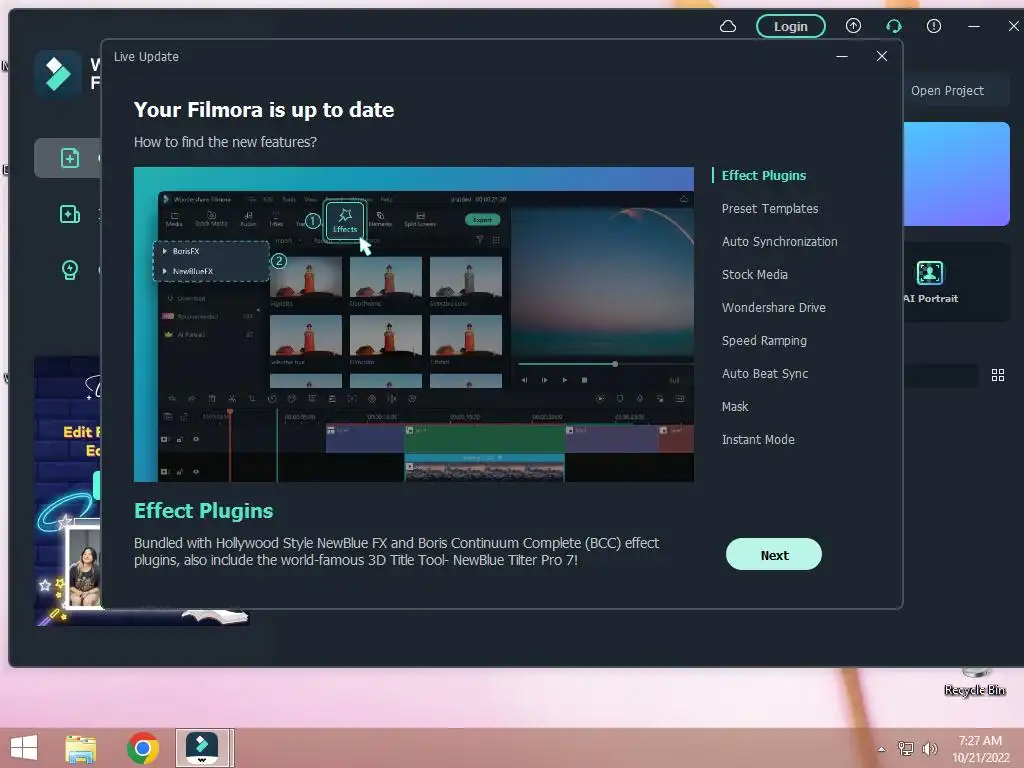Open the Recycle Bin on desktop

click(x=974, y=683)
